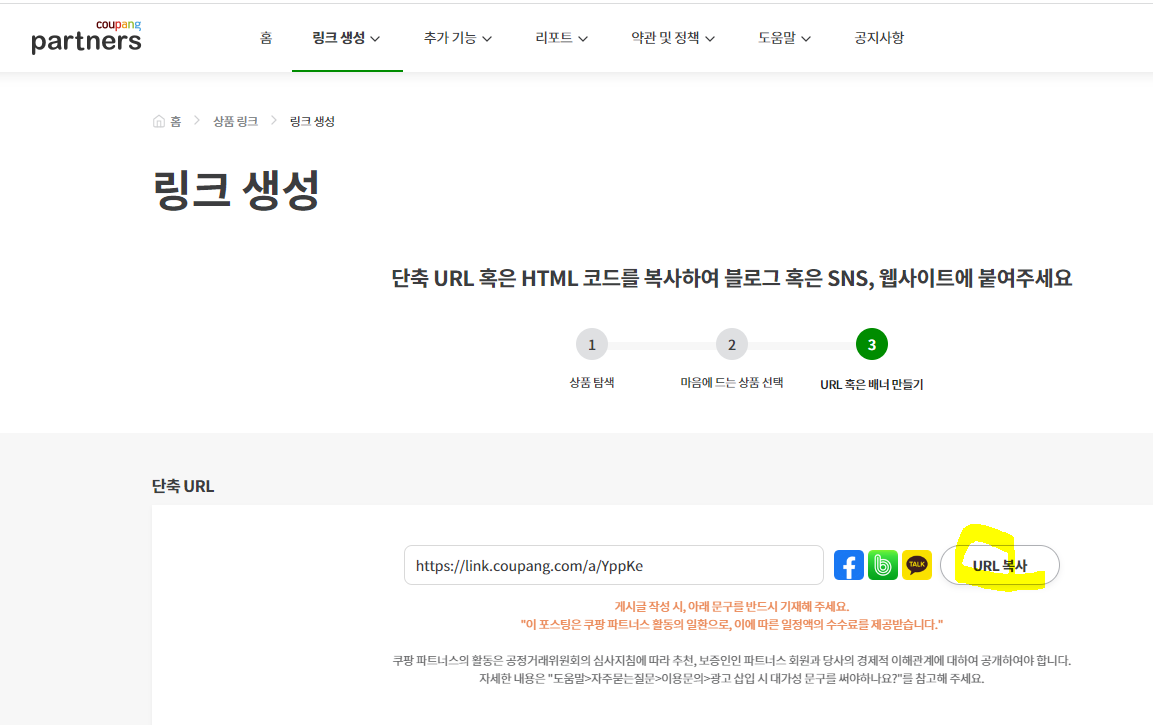
Task: Copy the short URL with URL 복사 button
Action: (999, 565)
